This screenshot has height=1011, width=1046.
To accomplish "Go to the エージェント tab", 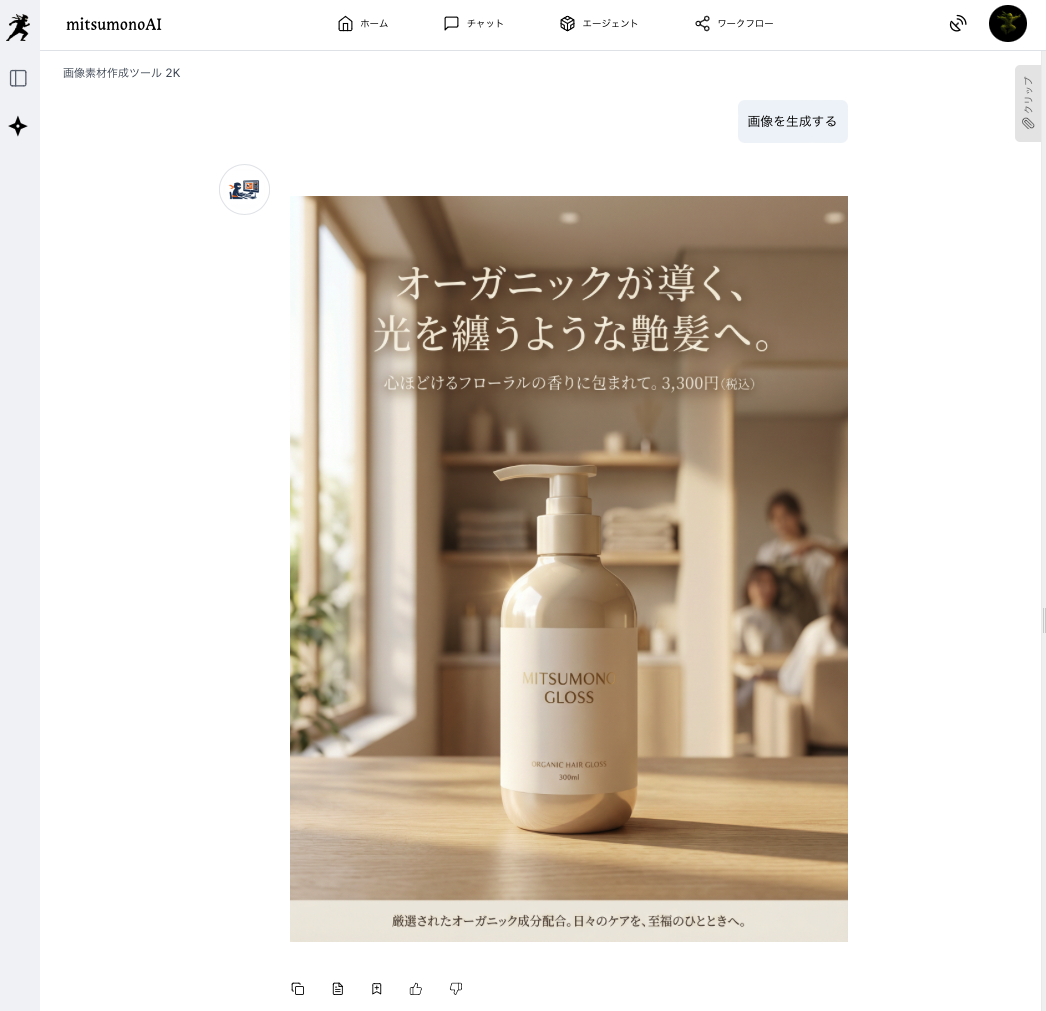I will 599,23.
